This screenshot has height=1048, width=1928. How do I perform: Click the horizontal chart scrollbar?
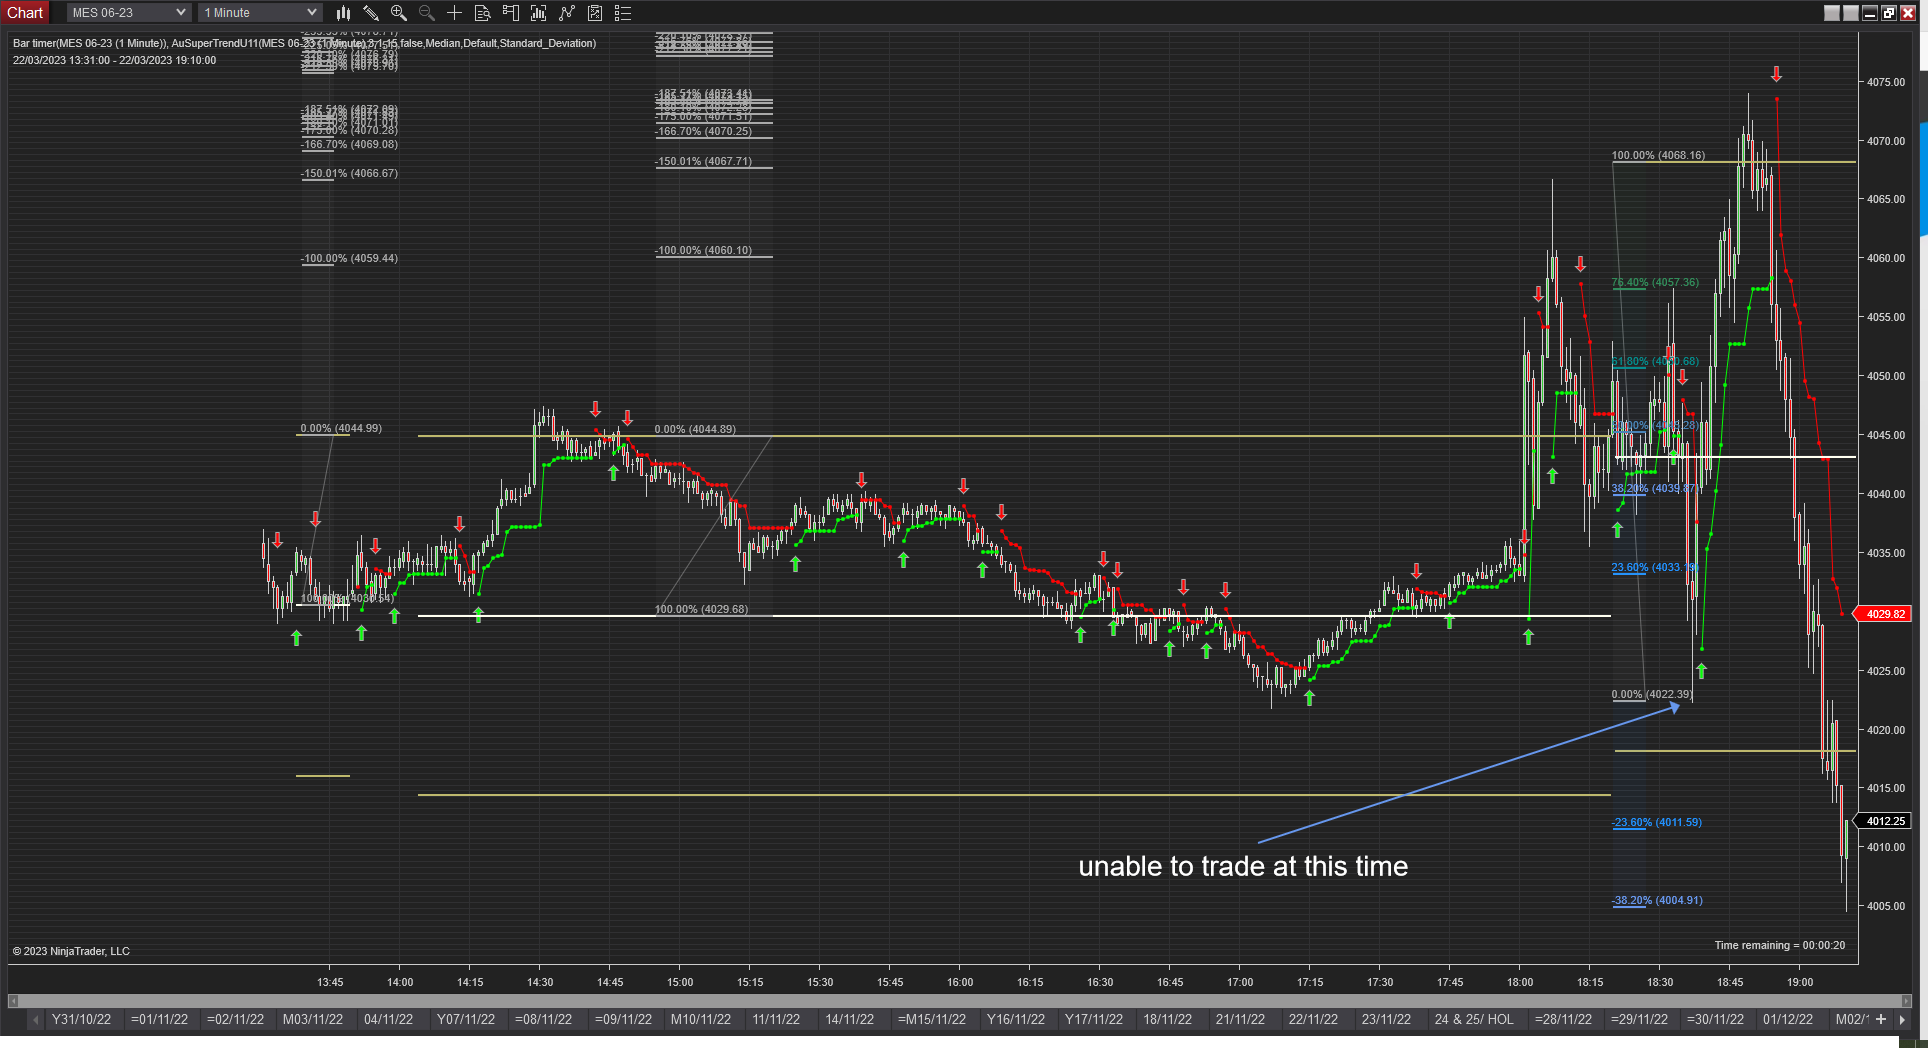point(960,1000)
